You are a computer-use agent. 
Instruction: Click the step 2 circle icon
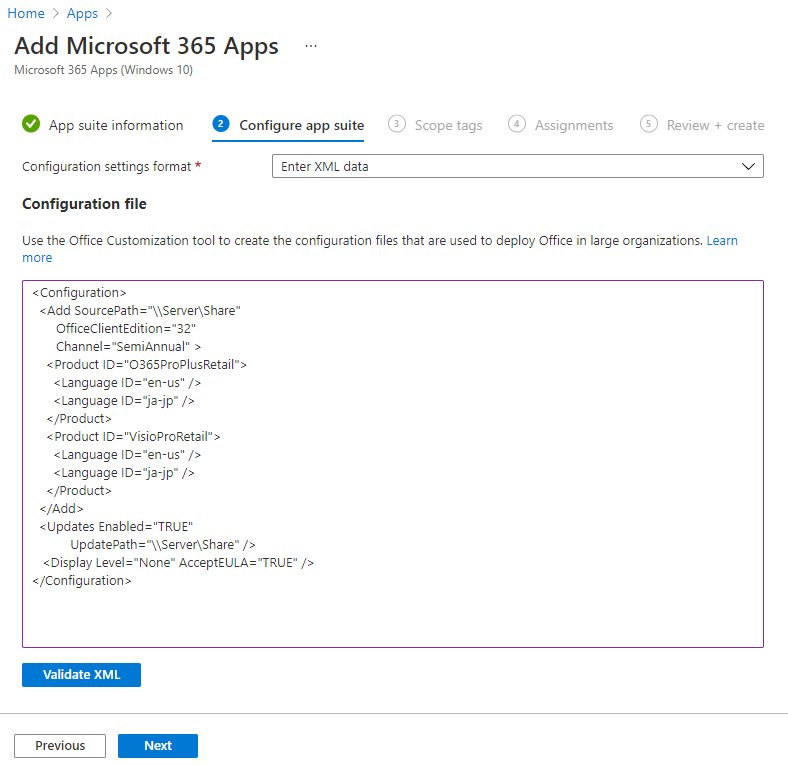tap(221, 124)
